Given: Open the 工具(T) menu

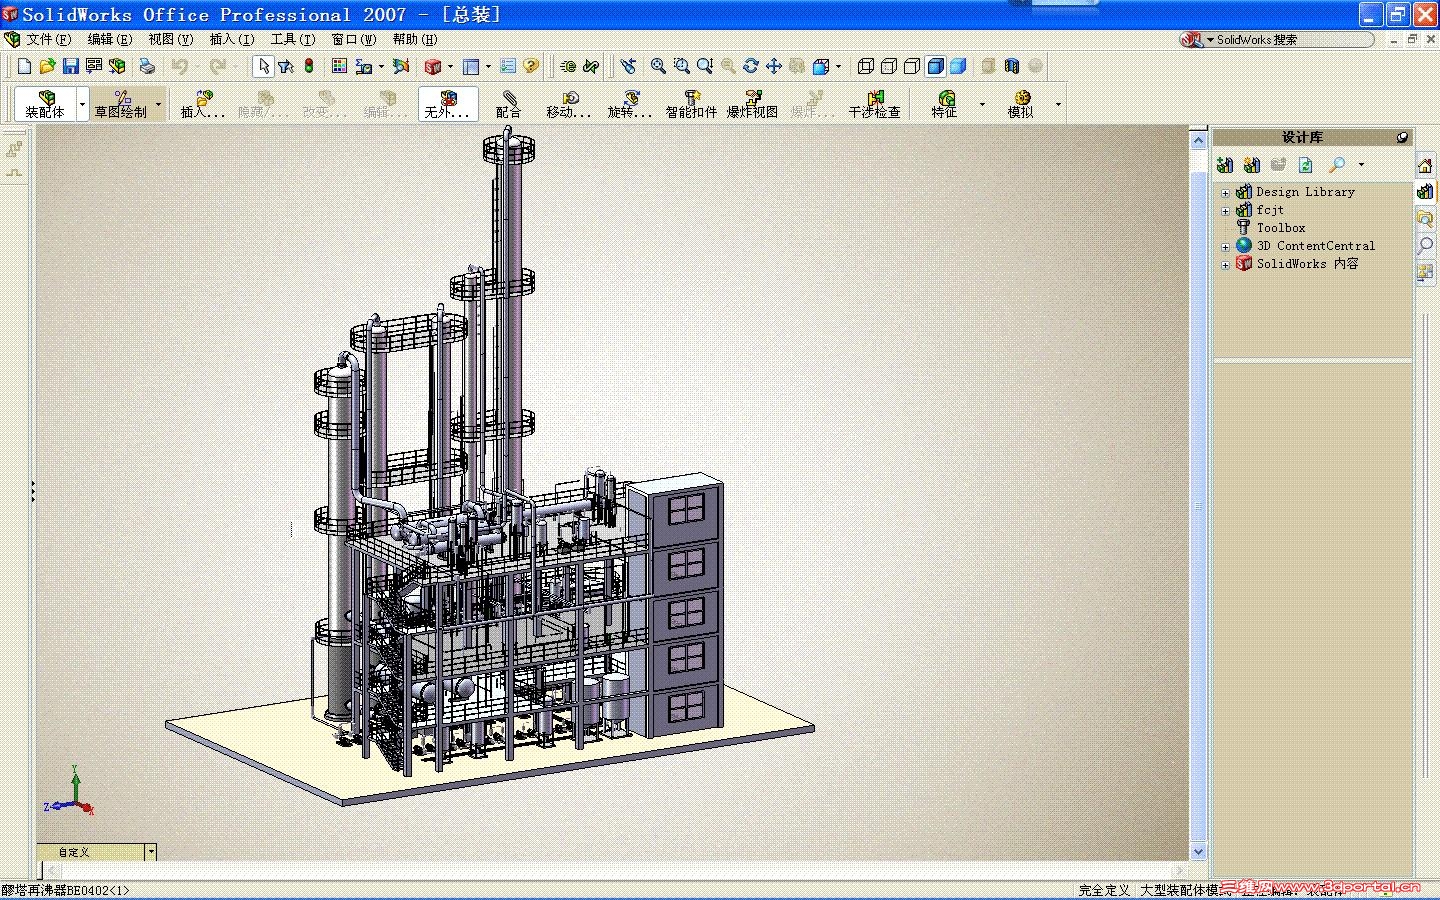Looking at the screenshot, I should click(x=292, y=39).
